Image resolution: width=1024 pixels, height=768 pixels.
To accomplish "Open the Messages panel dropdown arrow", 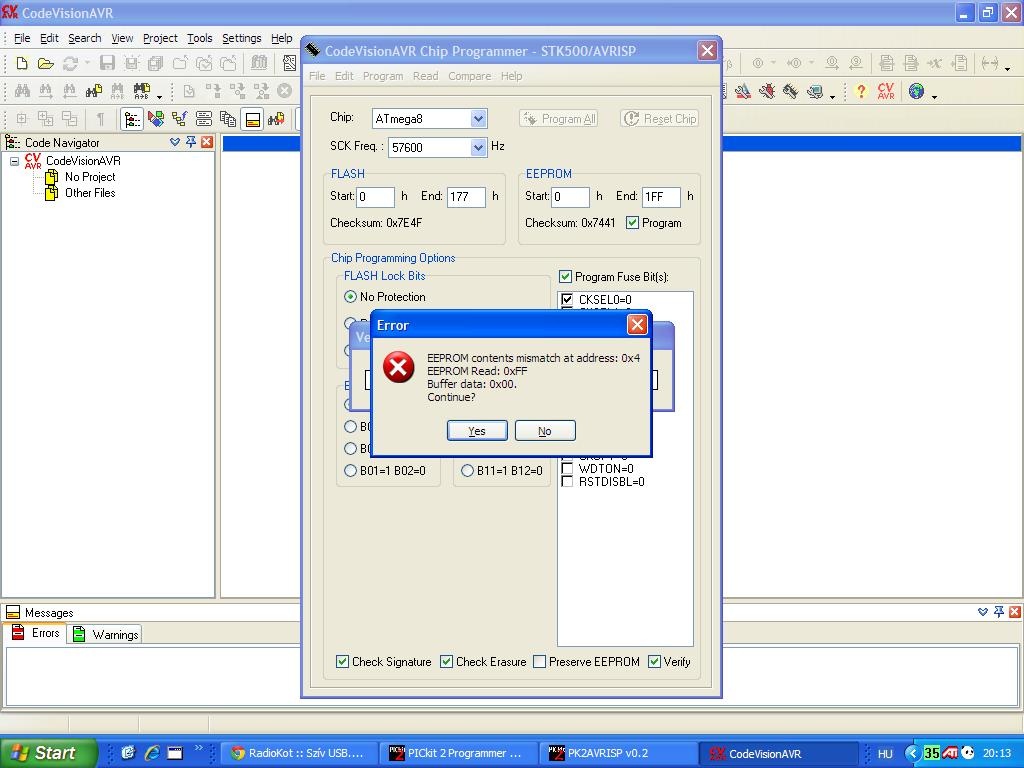I will (982, 612).
